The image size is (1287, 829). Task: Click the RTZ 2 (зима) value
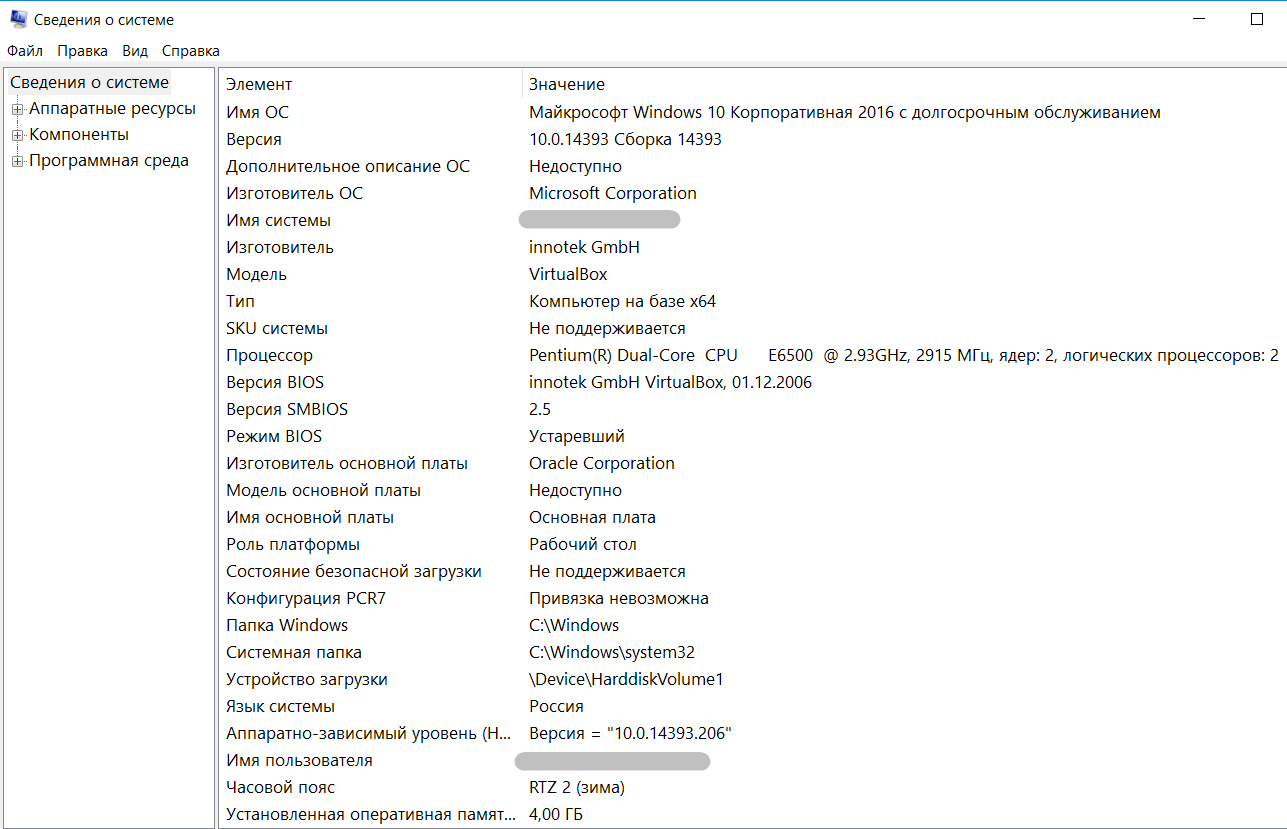point(577,787)
